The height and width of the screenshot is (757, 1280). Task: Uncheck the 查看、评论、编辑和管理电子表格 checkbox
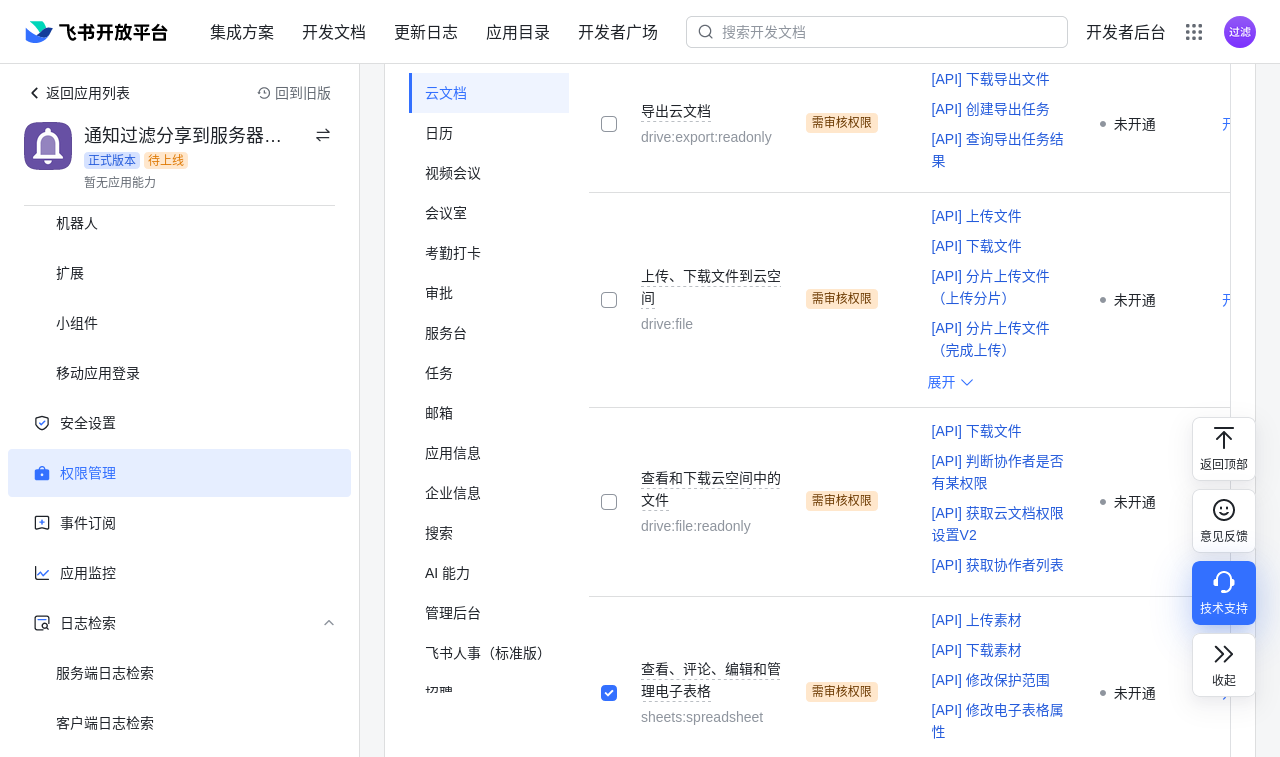[x=609, y=693]
